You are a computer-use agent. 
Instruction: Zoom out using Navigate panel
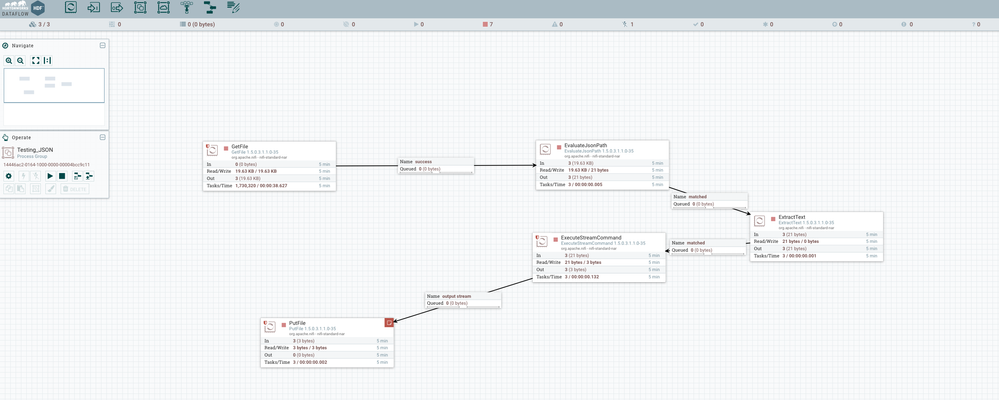click(20, 61)
